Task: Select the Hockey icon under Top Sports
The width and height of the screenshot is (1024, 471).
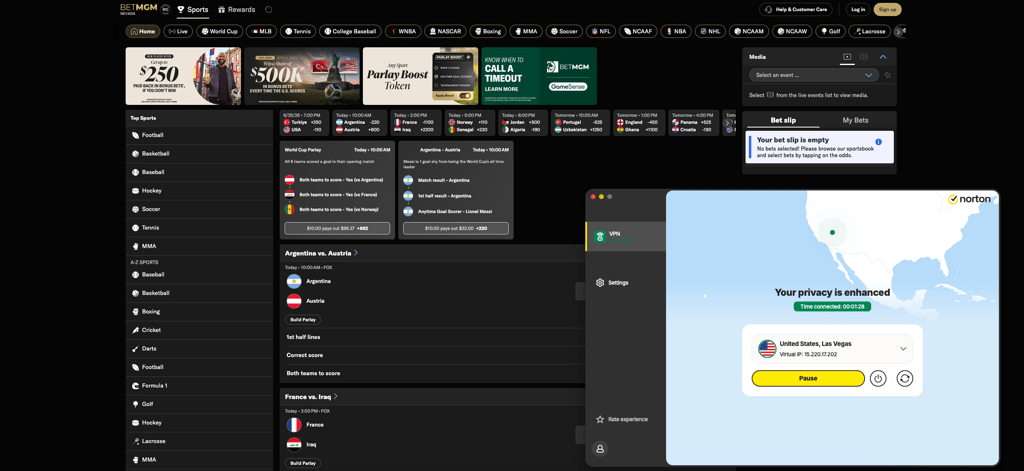Action: click(135, 191)
